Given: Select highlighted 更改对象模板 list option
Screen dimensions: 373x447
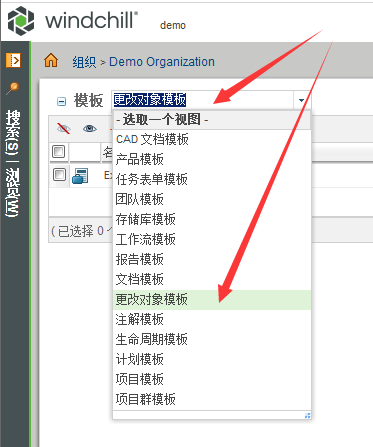Looking at the screenshot, I should (212, 300).
